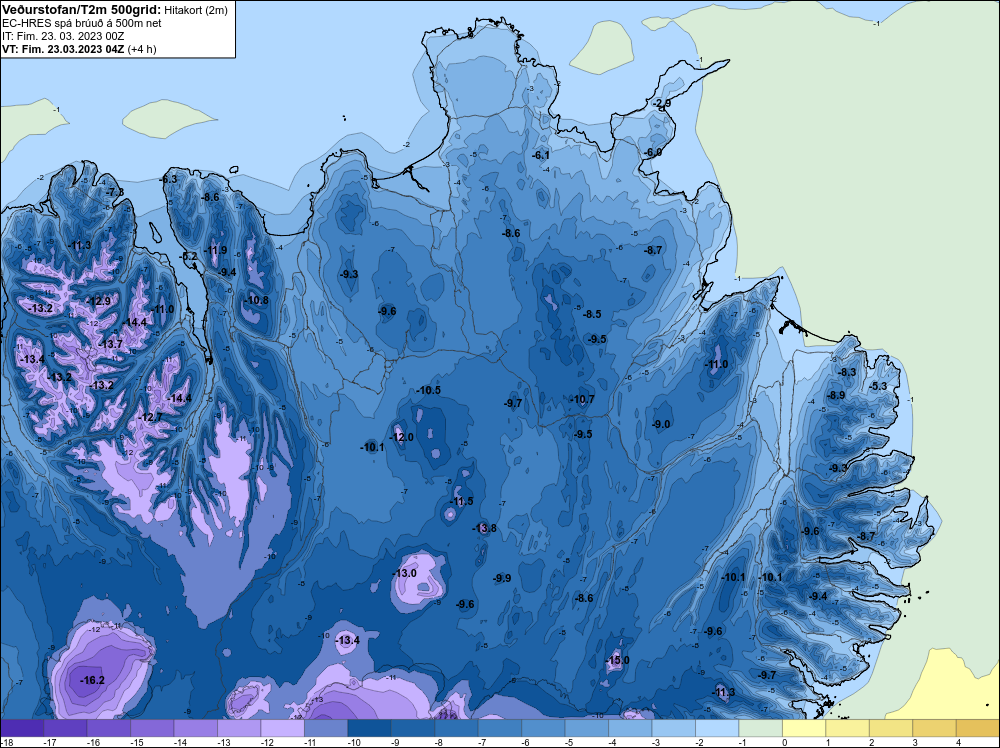Pick the legend swatch labeled -12
The width and height of the screenshot is (1000, 748).
pos(283,728)
